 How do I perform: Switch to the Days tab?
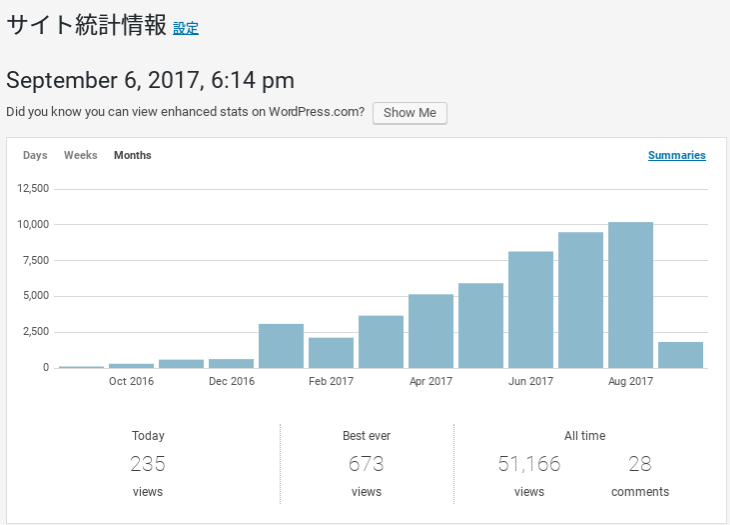[35, 155]
